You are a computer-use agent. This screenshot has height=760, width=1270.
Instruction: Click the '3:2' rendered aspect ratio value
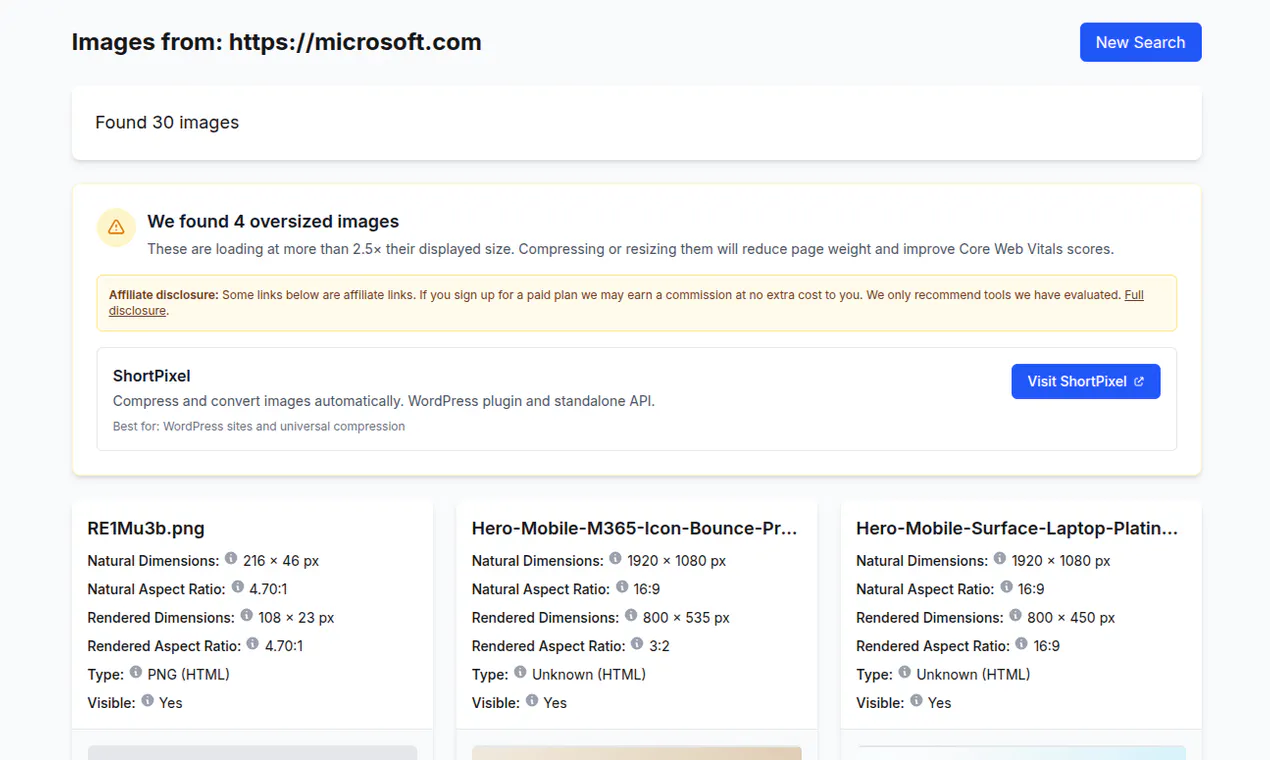pyautogui.click(x=659, y=646)
